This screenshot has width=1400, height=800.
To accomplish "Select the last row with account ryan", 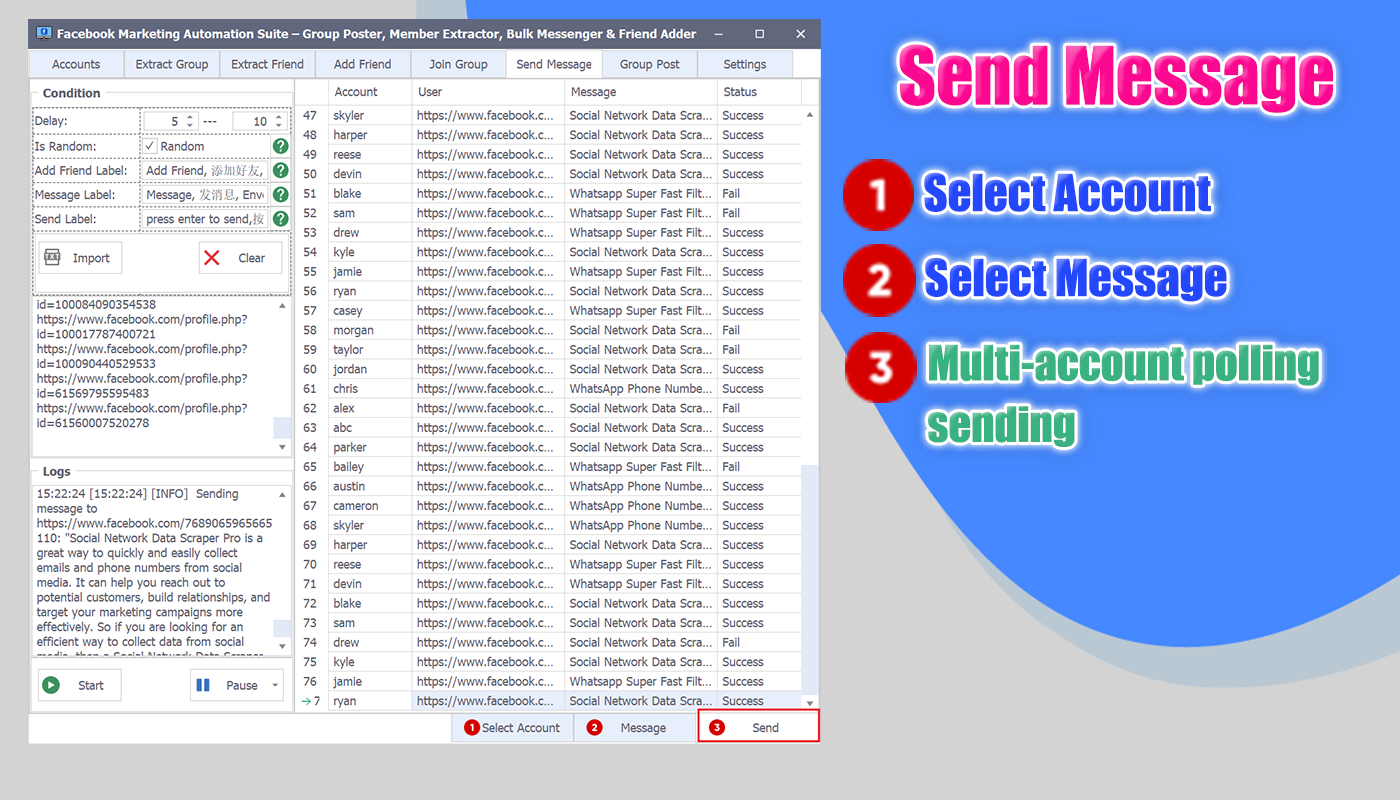I will 549,701.
